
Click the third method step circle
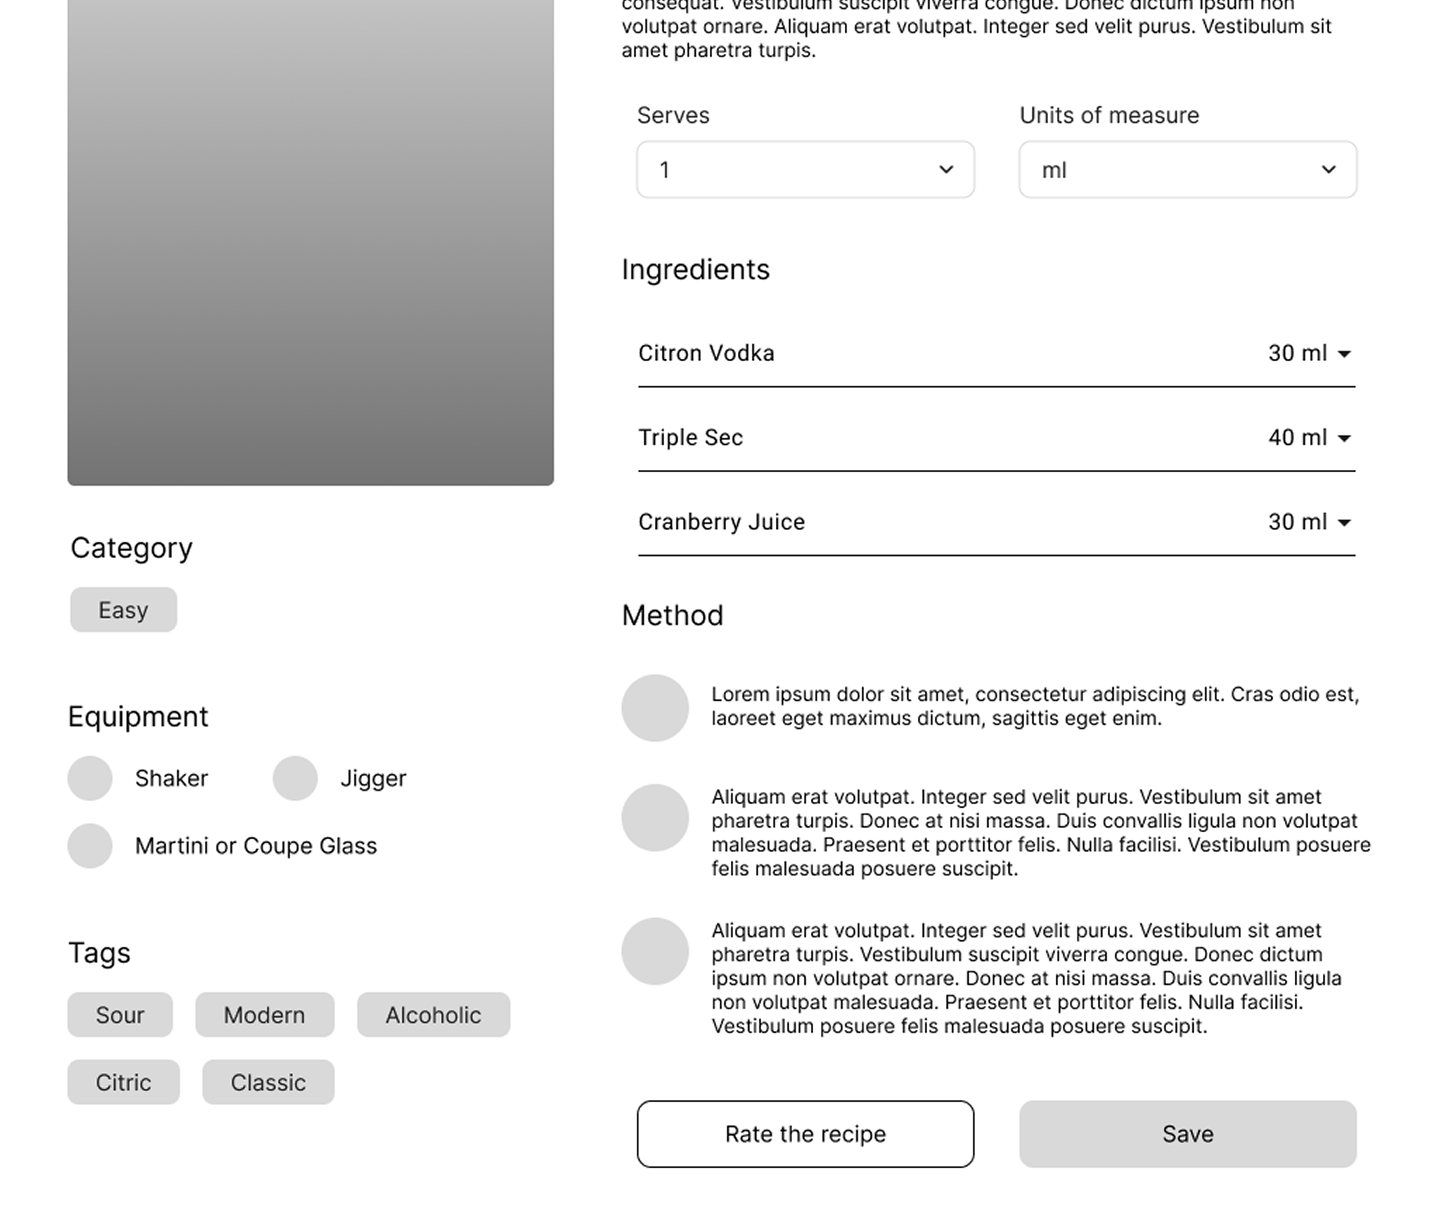(655, 951)
